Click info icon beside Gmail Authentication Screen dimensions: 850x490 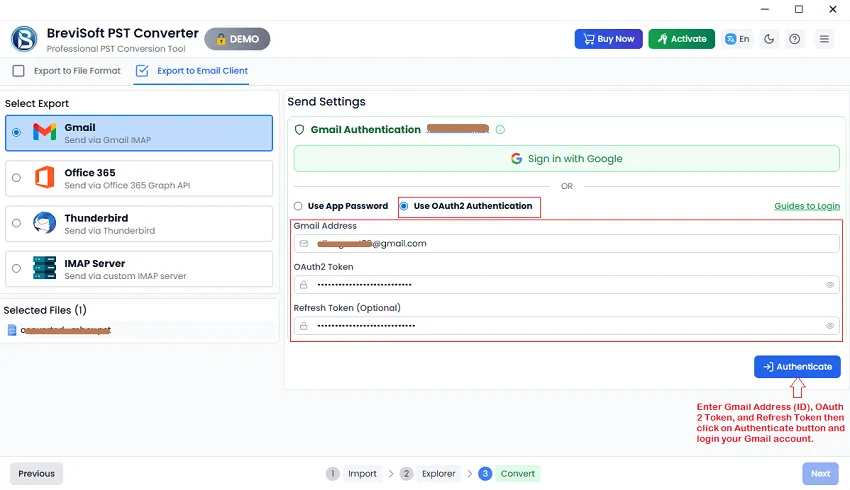500,130
